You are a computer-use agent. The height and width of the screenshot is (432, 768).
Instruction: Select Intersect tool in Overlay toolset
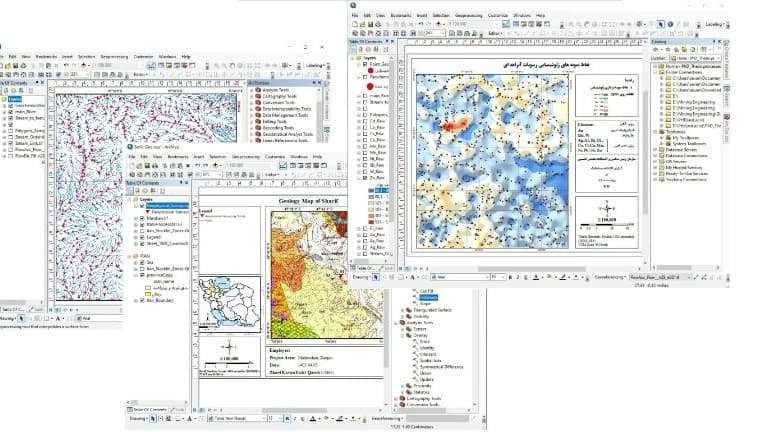(428, 354)
